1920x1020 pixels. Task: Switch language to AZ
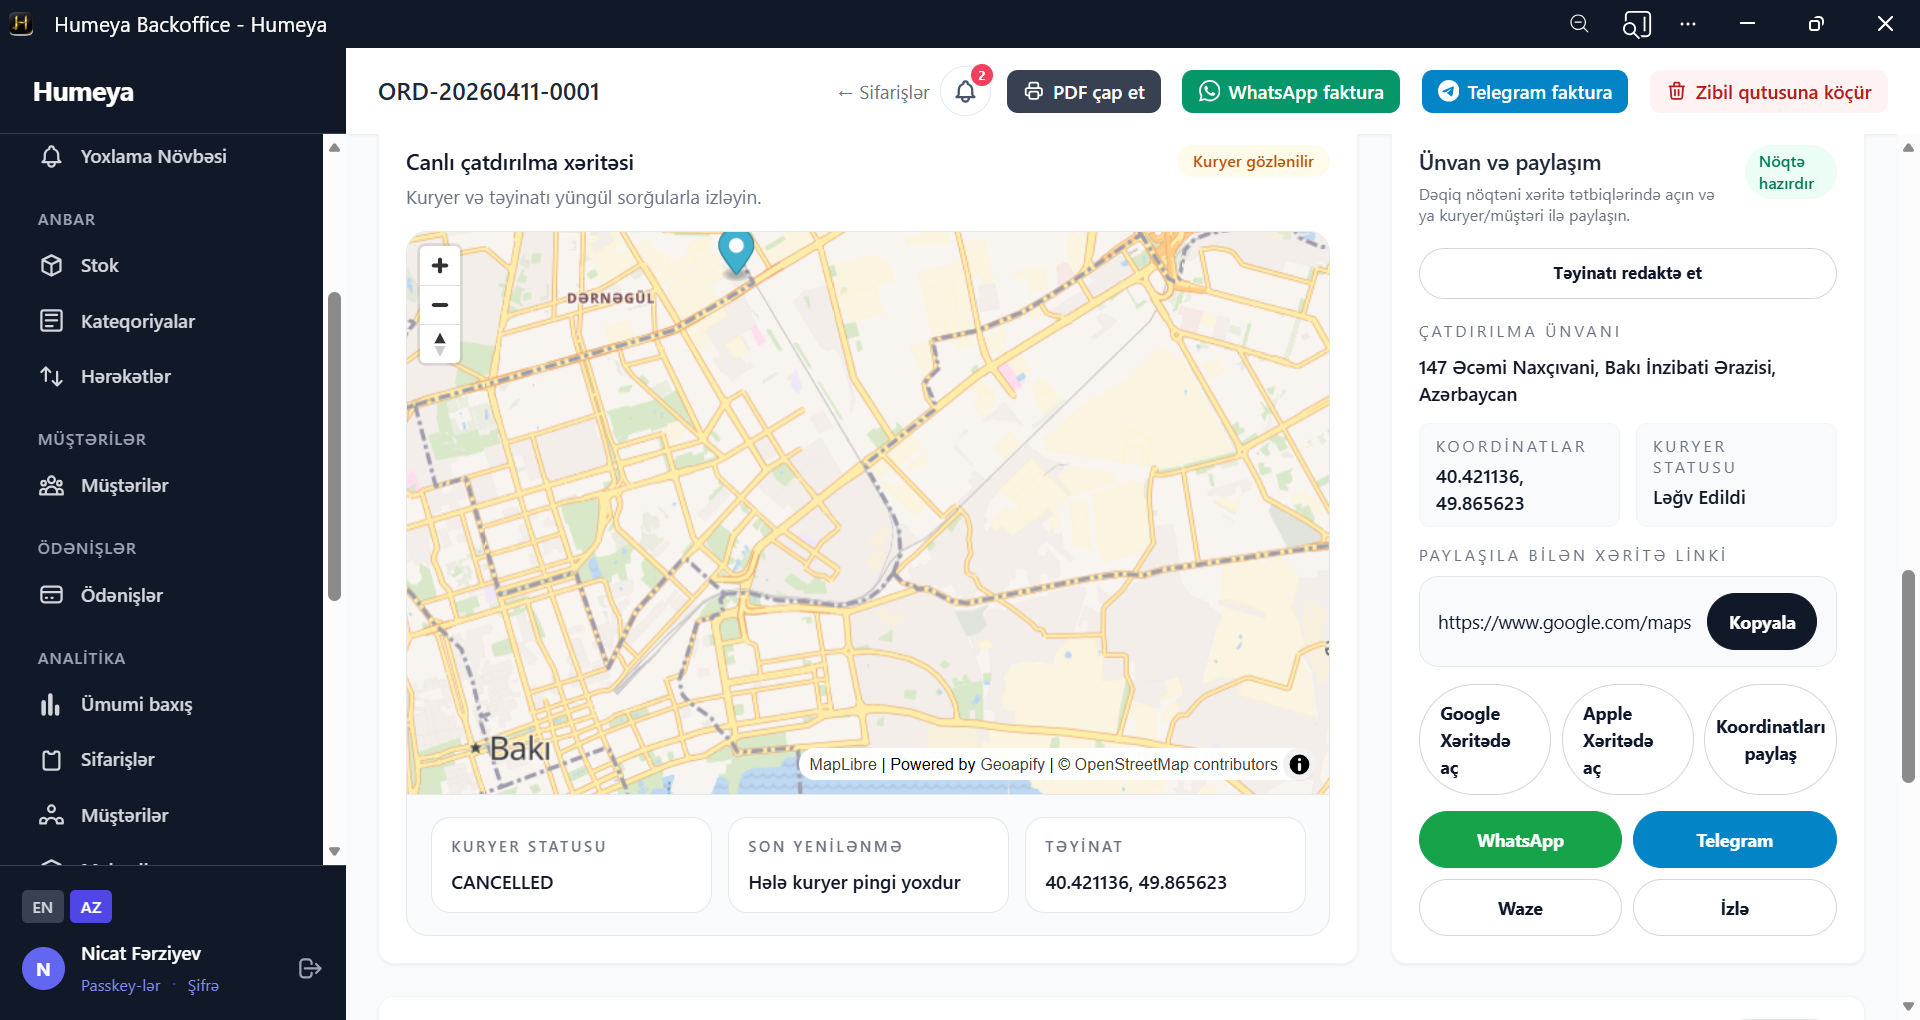(x=91, y=907)
